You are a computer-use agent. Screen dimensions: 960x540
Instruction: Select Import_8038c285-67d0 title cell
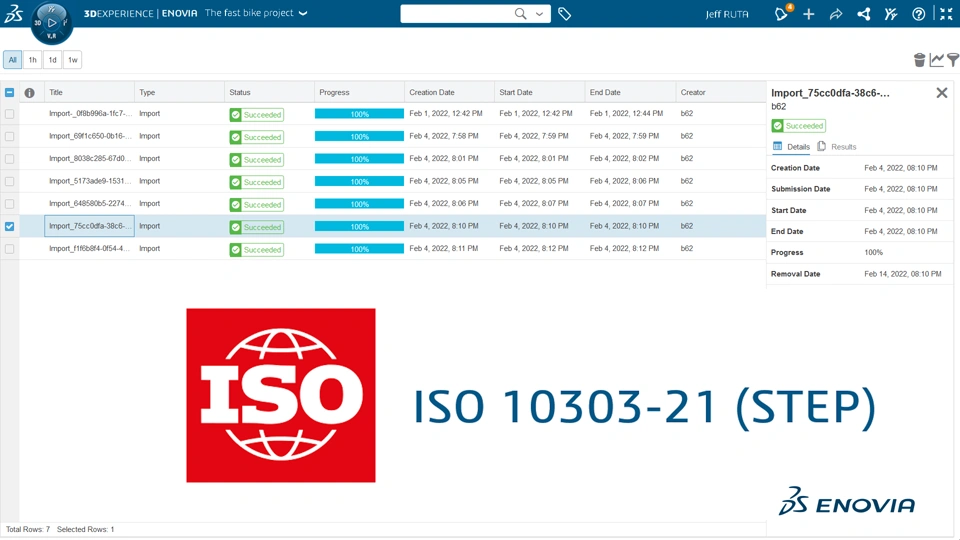(x=89, y=159)
